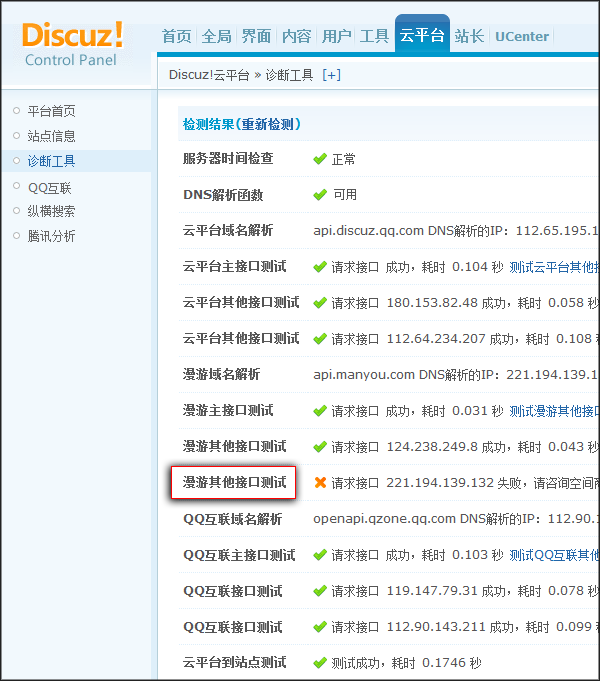The image size is (600, 681).
Task: Open the 首页 top navigation tab
Action: (x=176, y=36)
